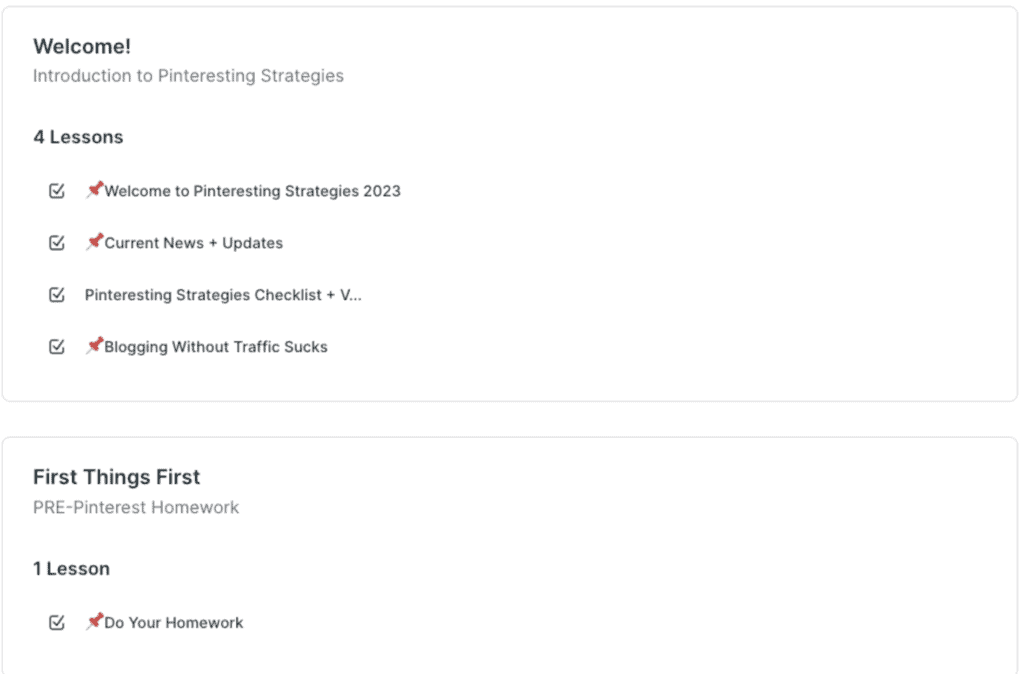Click the 1 Lesson label
Image resolution: width=1024 pixels, height=674 pixels.
click(71, 568)
